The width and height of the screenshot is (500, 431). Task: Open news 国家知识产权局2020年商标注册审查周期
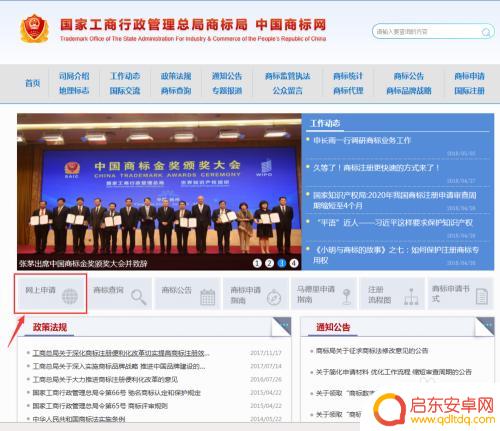tap(395, 200)
